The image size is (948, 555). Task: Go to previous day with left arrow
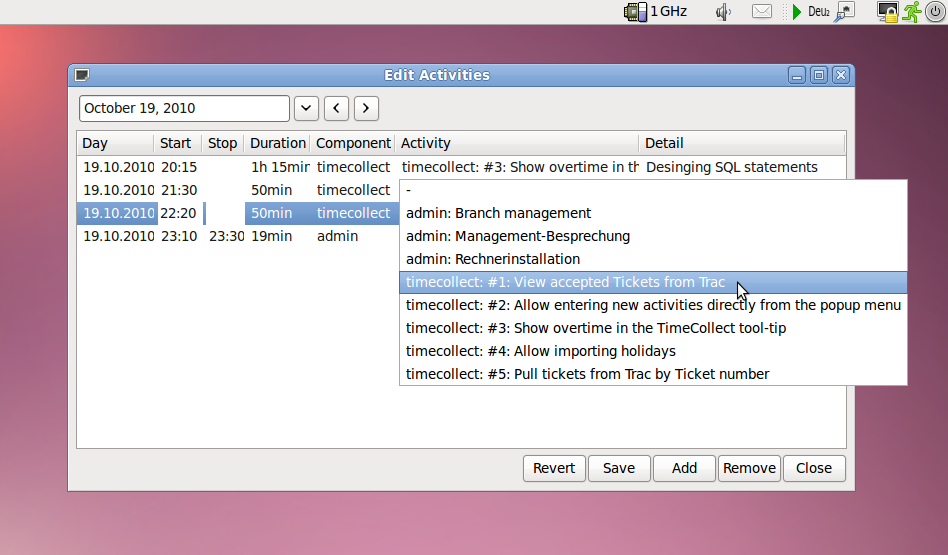337,108
